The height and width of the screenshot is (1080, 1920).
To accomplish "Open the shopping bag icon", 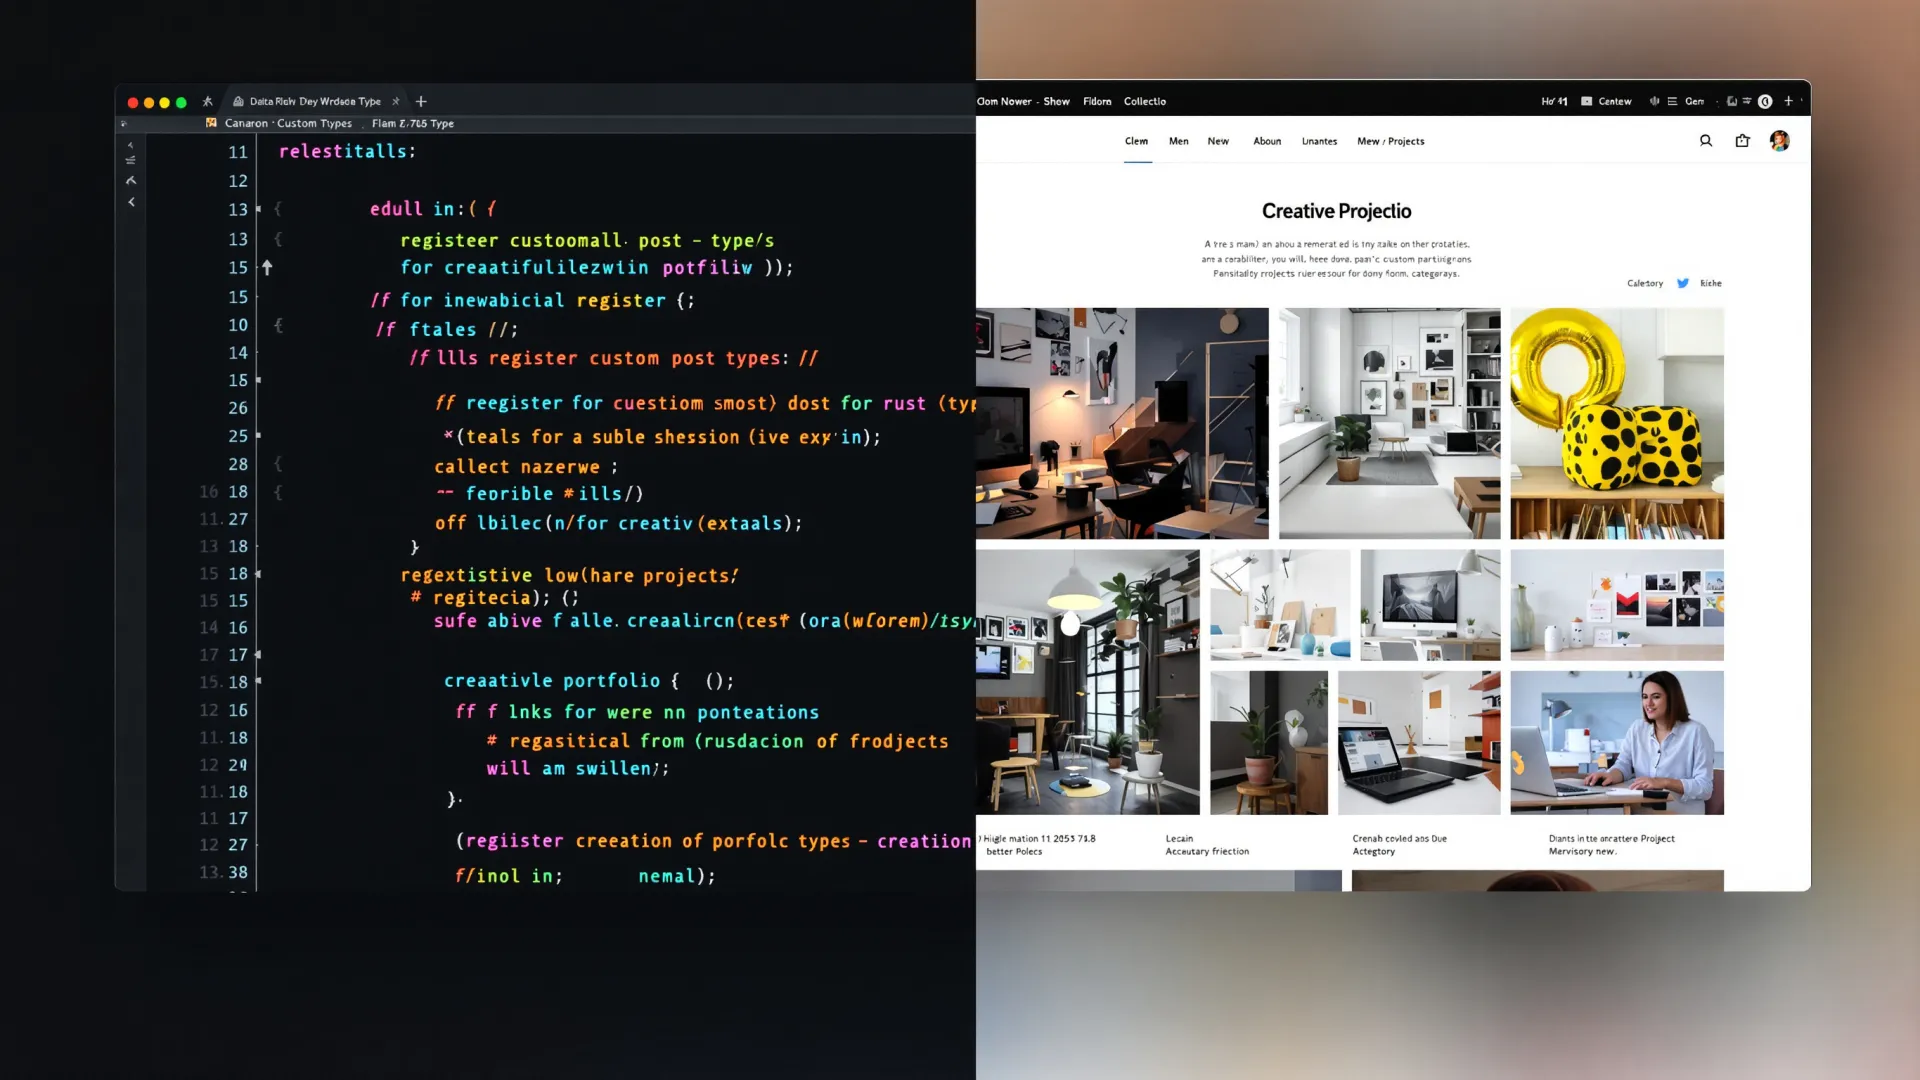I will pyautogui.click(x=1742, y=141).
